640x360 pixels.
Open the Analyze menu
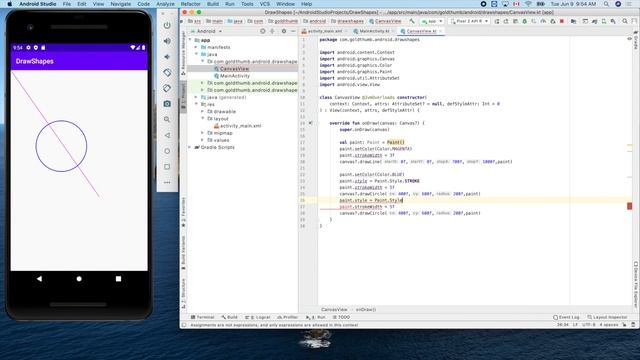pos(165,4)
